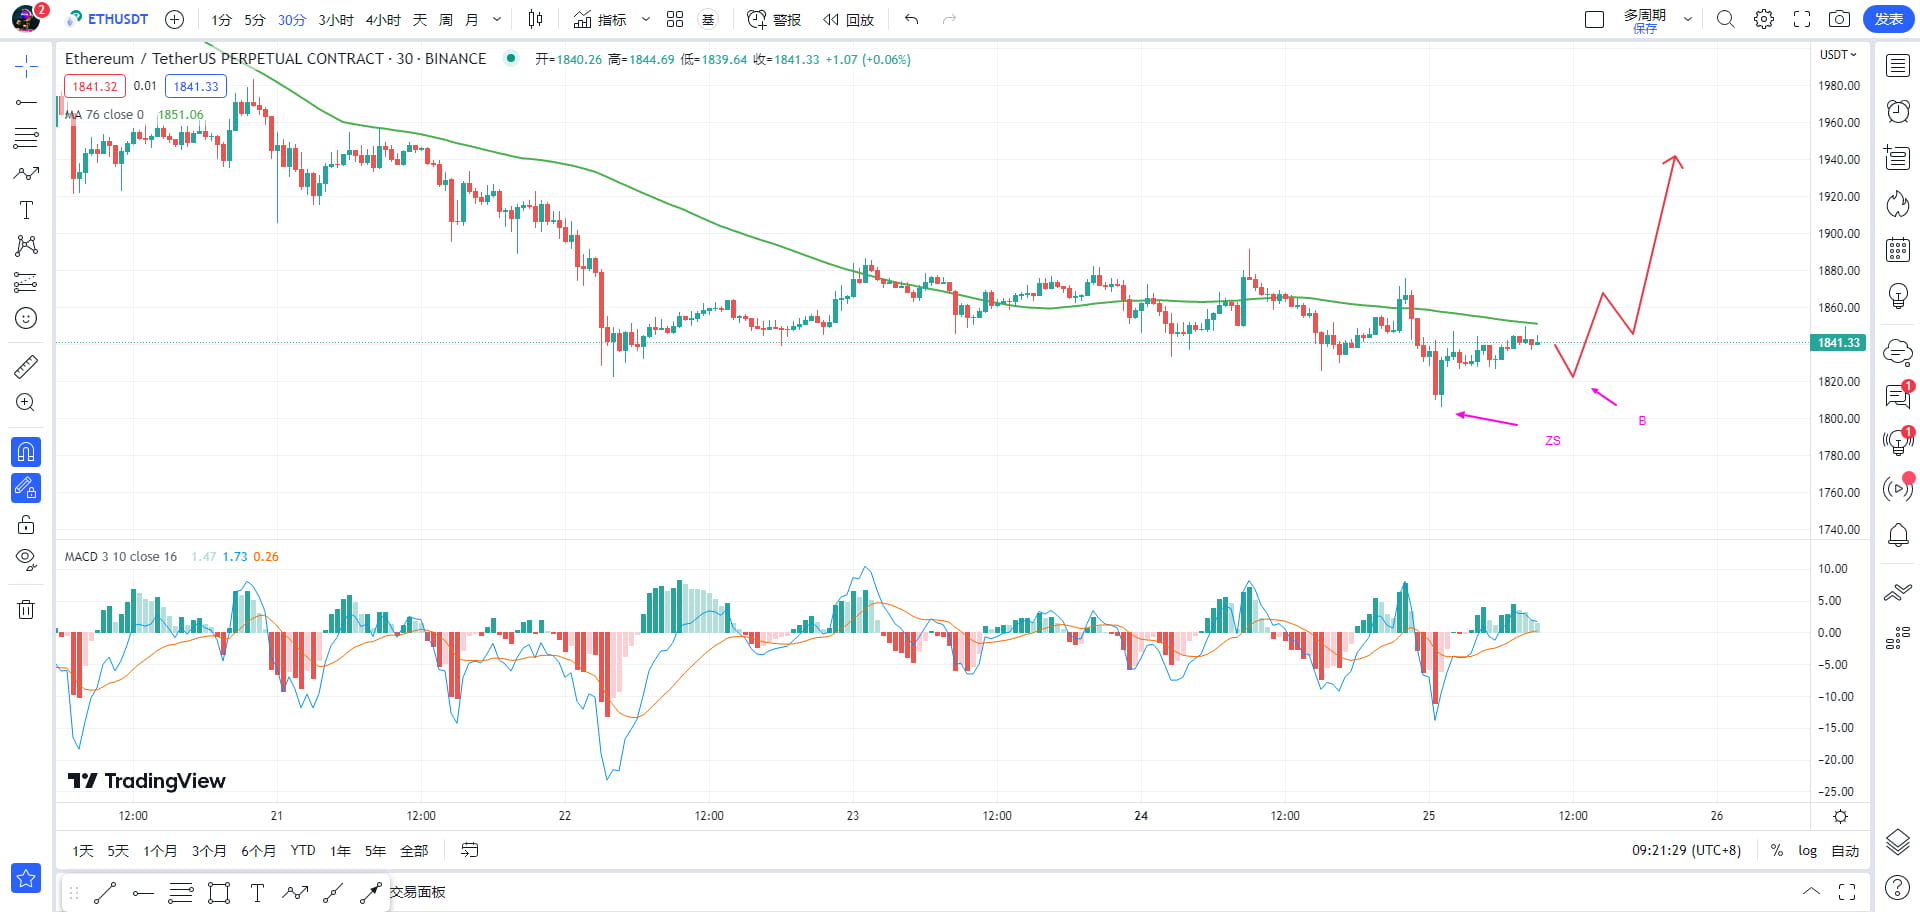Expand the bottom panel chevron
1920x912 pixels.
tap(1811, 891)
